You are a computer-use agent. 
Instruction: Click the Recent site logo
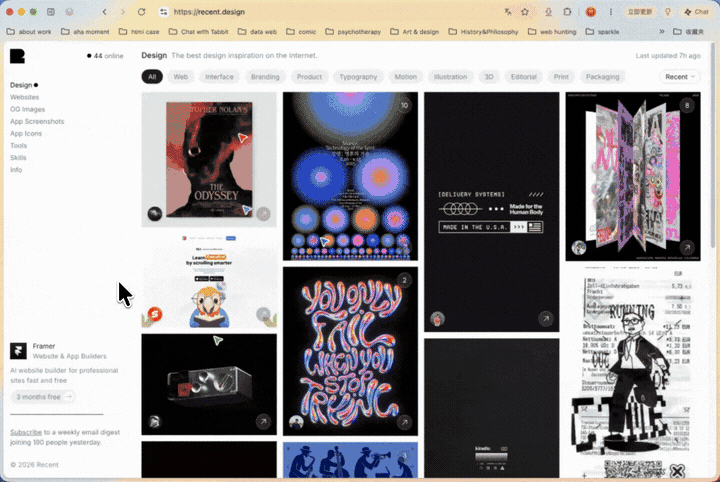[17, 56]
